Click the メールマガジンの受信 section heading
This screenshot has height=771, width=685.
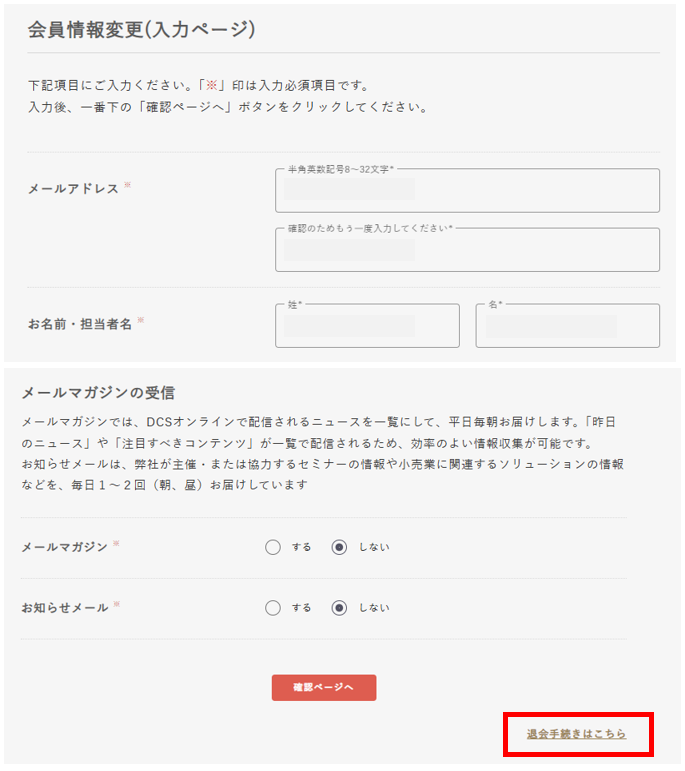point(98,392)
